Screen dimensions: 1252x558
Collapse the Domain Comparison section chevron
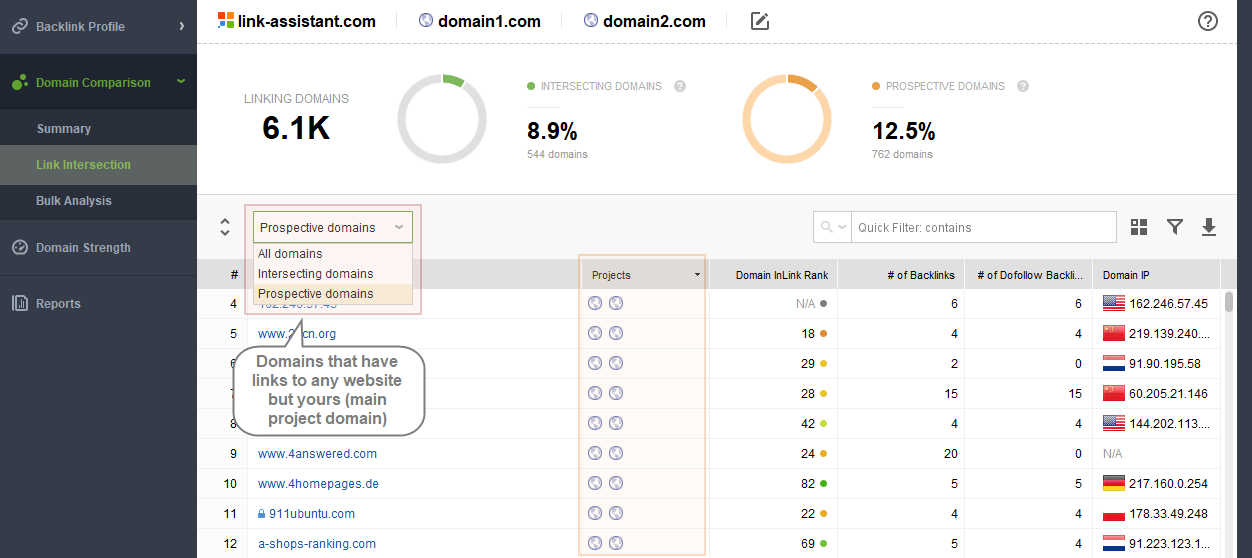[180, 82]
